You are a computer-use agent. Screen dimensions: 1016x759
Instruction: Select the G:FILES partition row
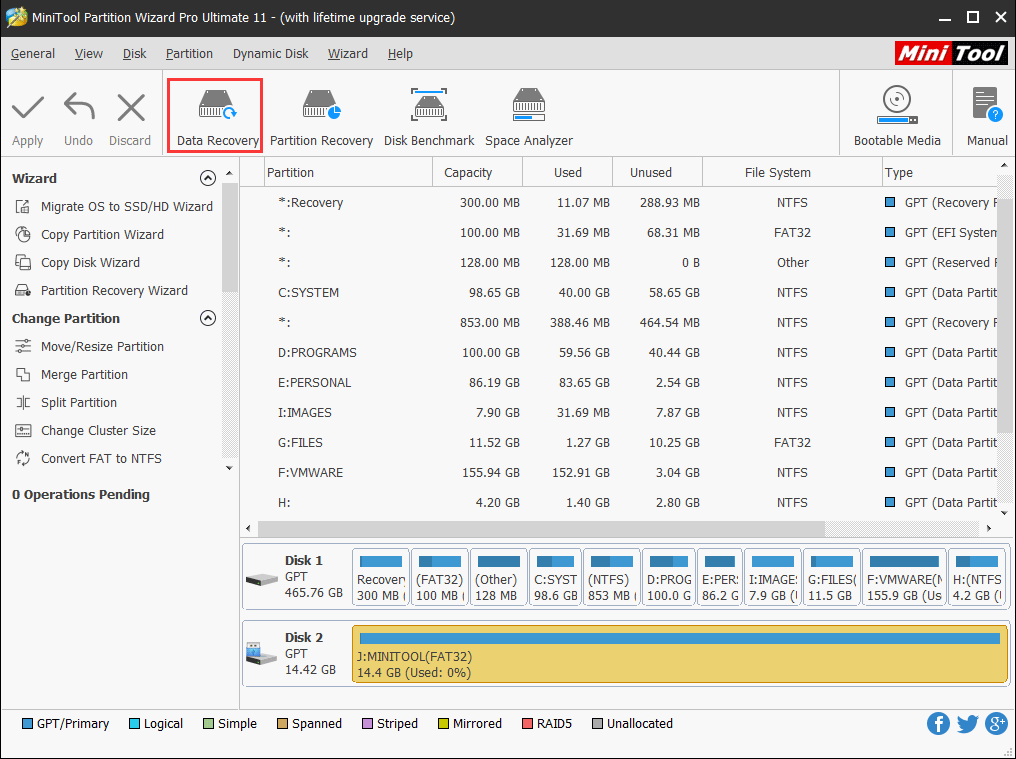tap(619, 443)
